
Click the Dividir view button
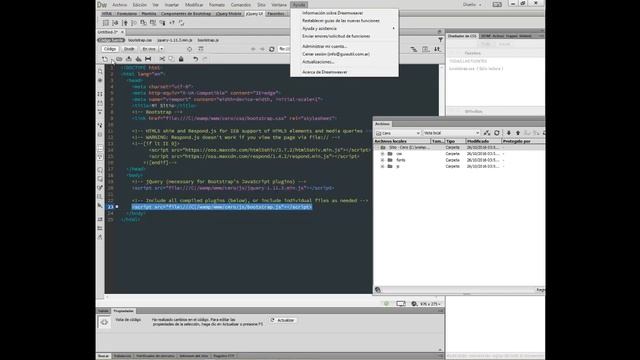[x=129, y=49]
